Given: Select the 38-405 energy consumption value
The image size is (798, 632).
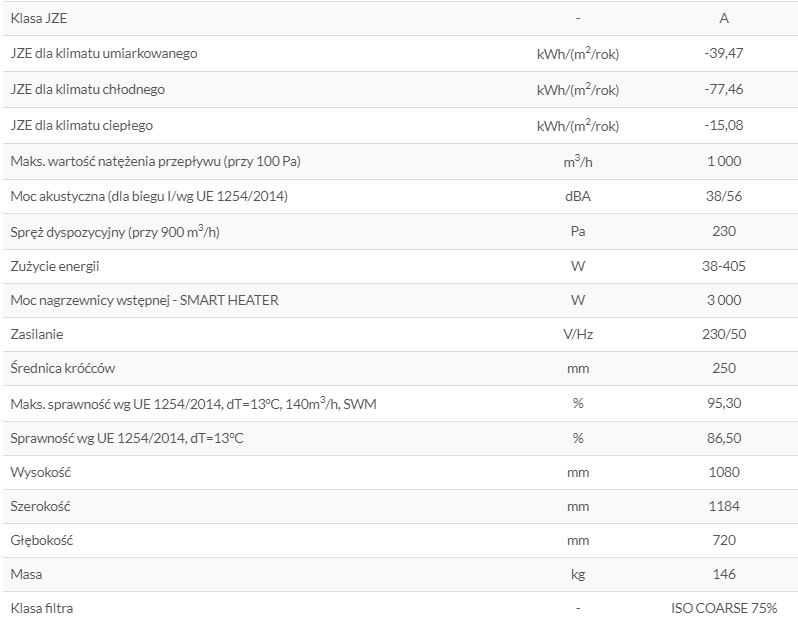Looking at the screenshot, I should click(x=724, y=266).
